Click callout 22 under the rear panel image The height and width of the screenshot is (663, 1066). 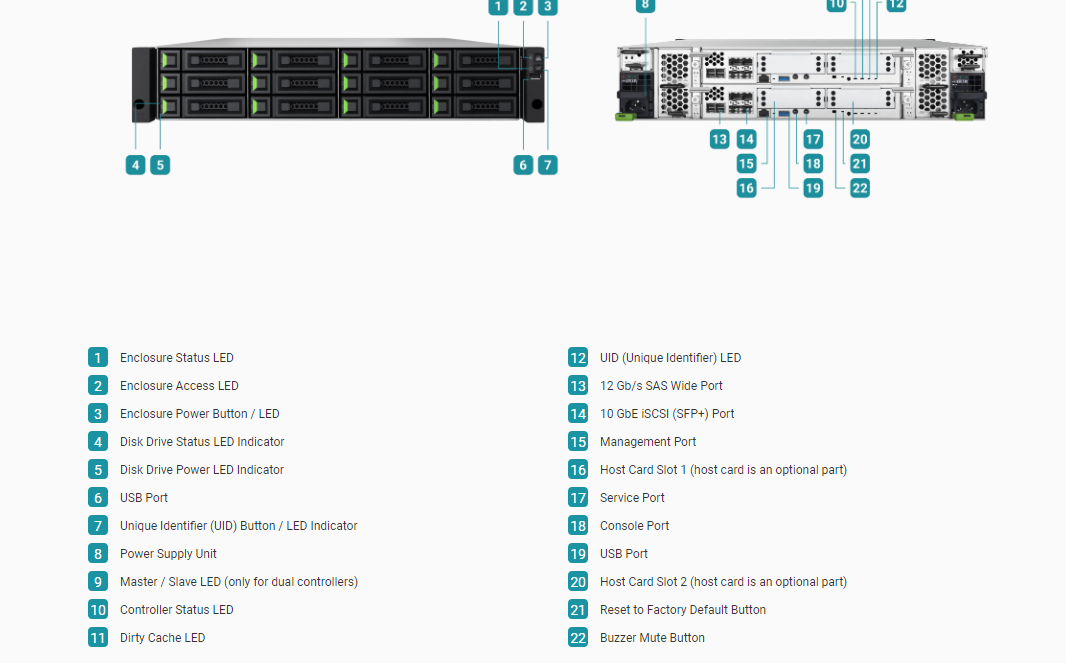[860, 188]
